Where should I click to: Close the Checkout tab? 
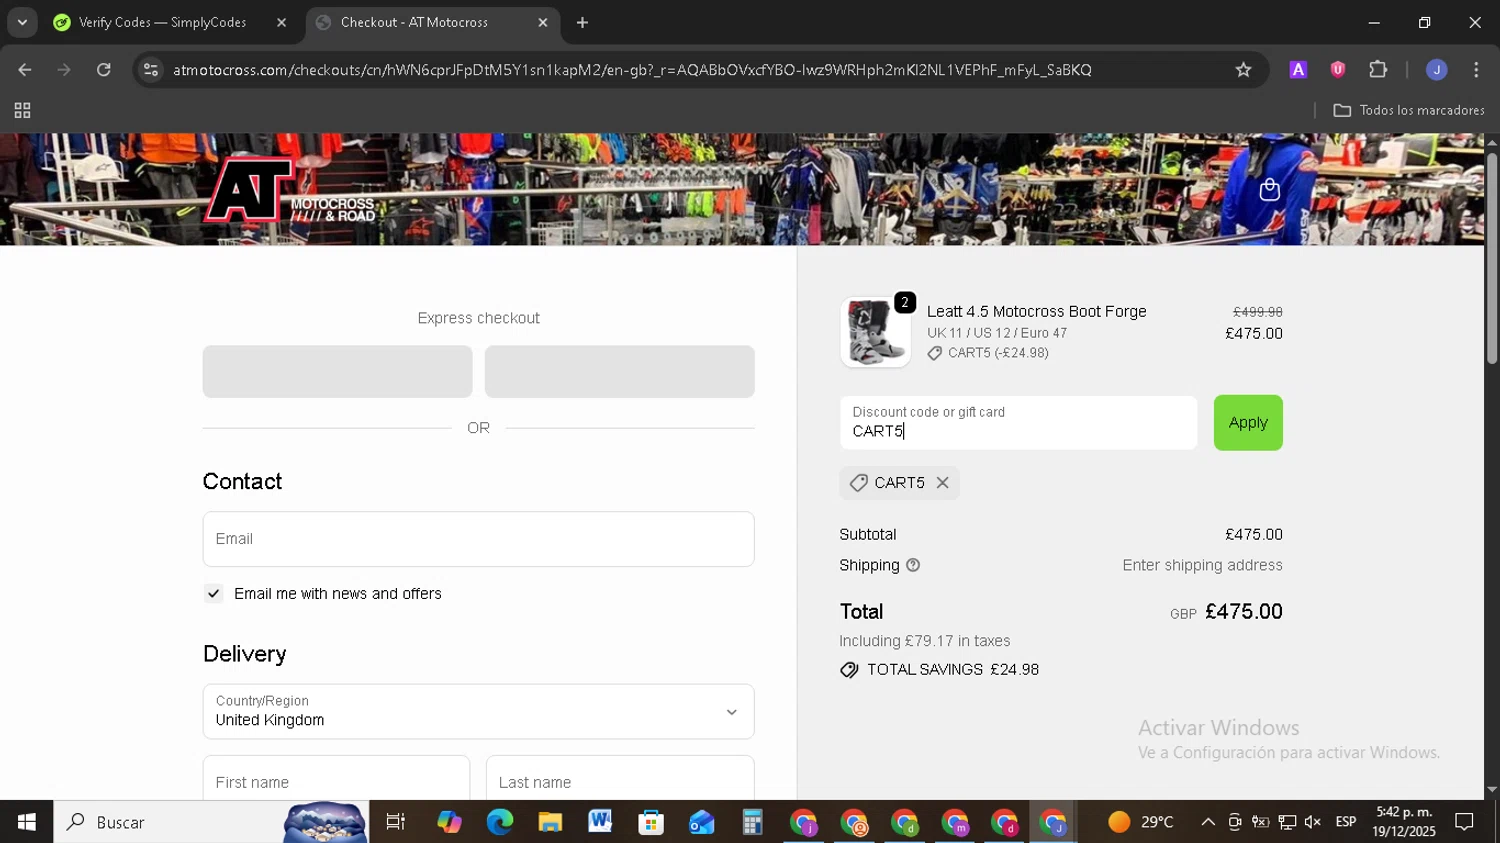coord(542,22)
